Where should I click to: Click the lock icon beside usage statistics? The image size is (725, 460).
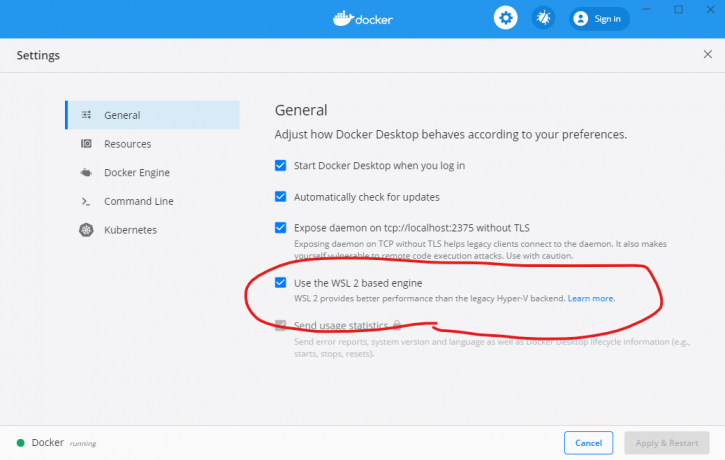[397, 325]
